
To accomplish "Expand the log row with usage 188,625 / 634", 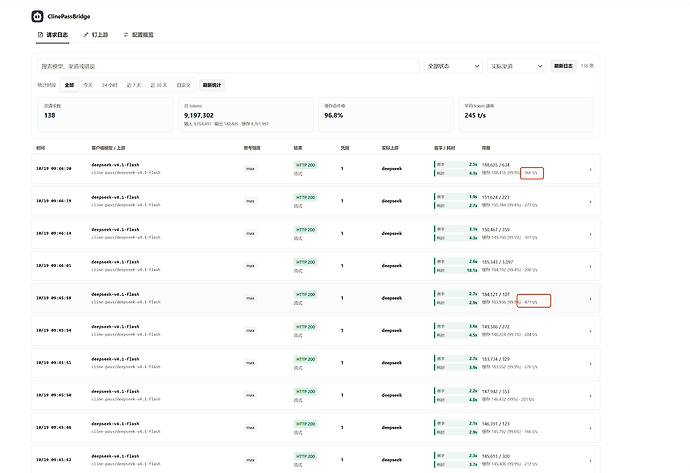I will (590, 169).
